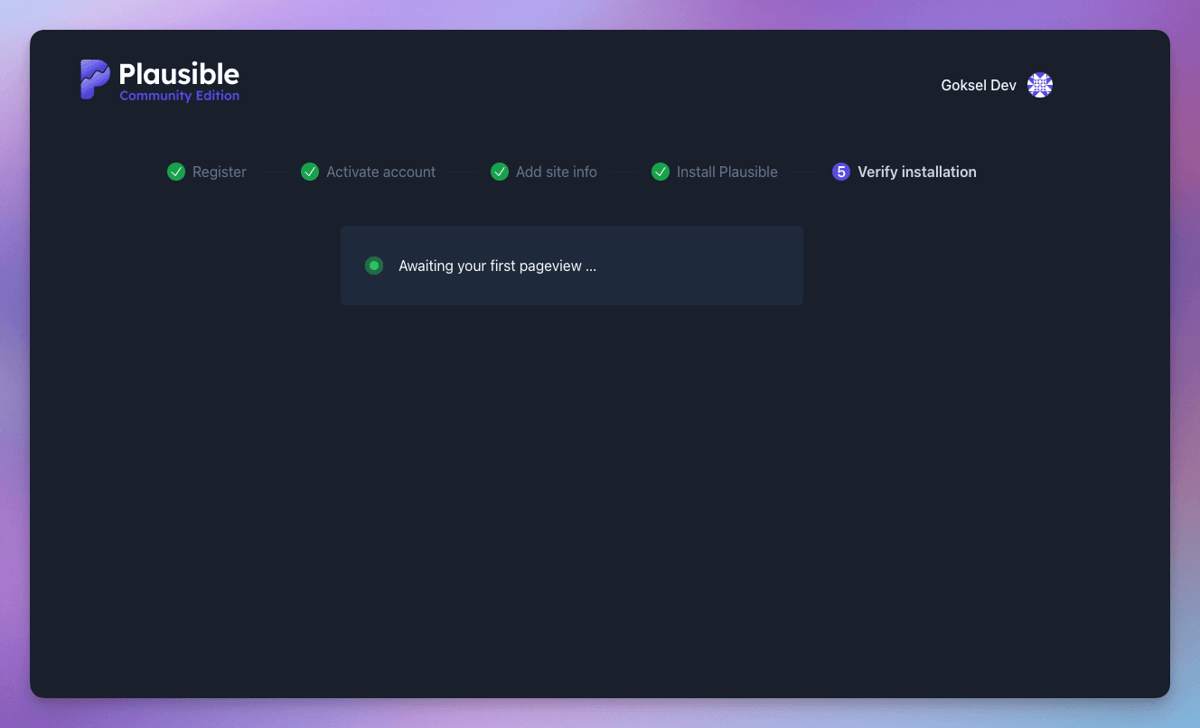Click the Add site info checkmark icon
Viewport: 1200px width, 728px height.
pyautogui.click(x=500, y=172)
